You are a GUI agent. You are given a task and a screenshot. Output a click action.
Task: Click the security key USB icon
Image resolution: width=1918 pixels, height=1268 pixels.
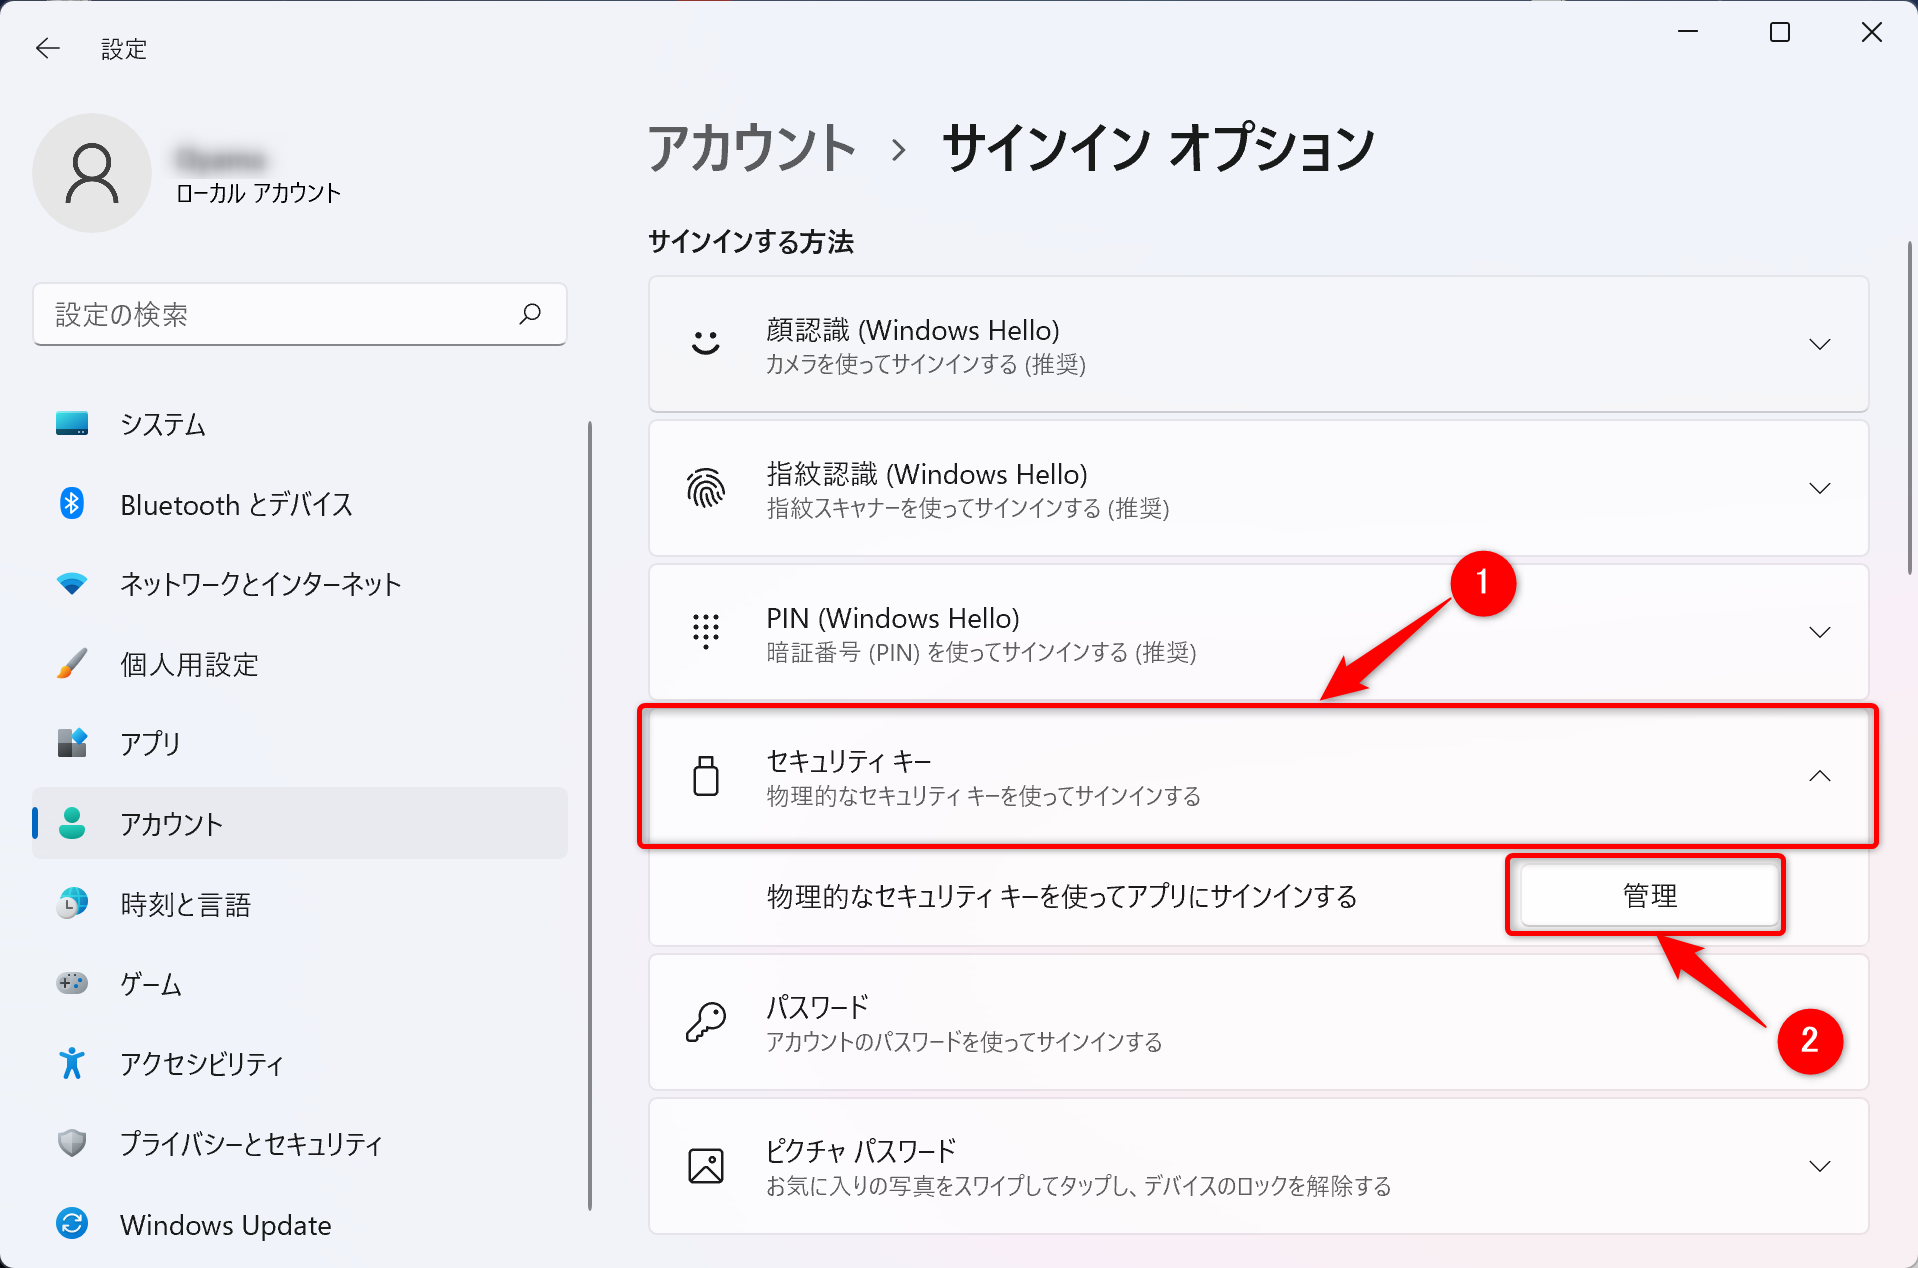point(706,776)
